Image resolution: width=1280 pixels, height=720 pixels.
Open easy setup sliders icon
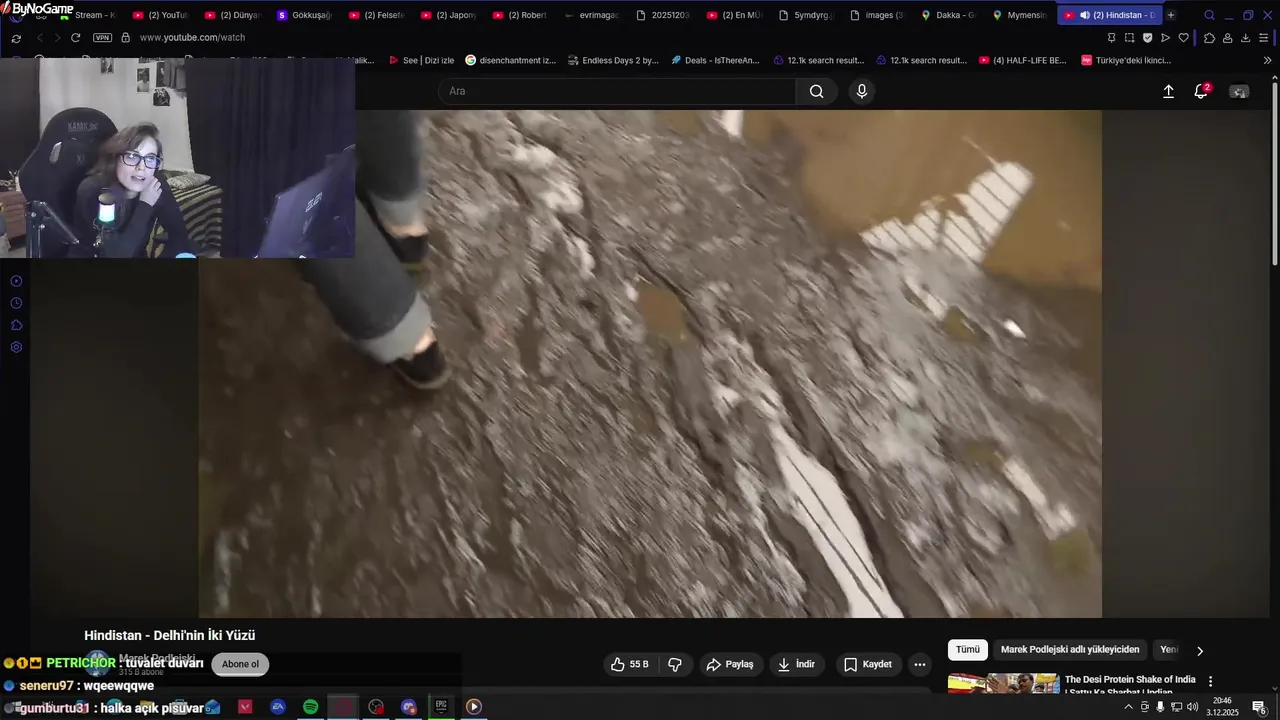(x=1264, y=37)
